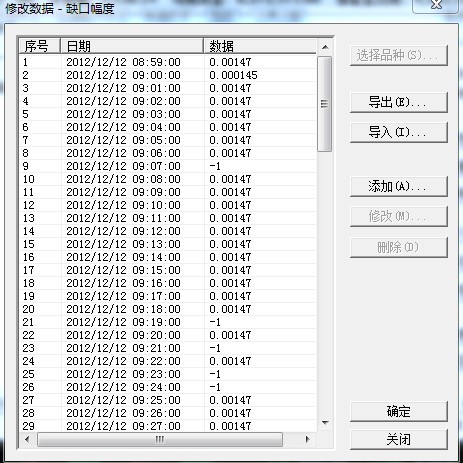Viewport: 463px width, 463px height.
Task: Click vertical scrollbar down arrow
Action: click(325, 423)
